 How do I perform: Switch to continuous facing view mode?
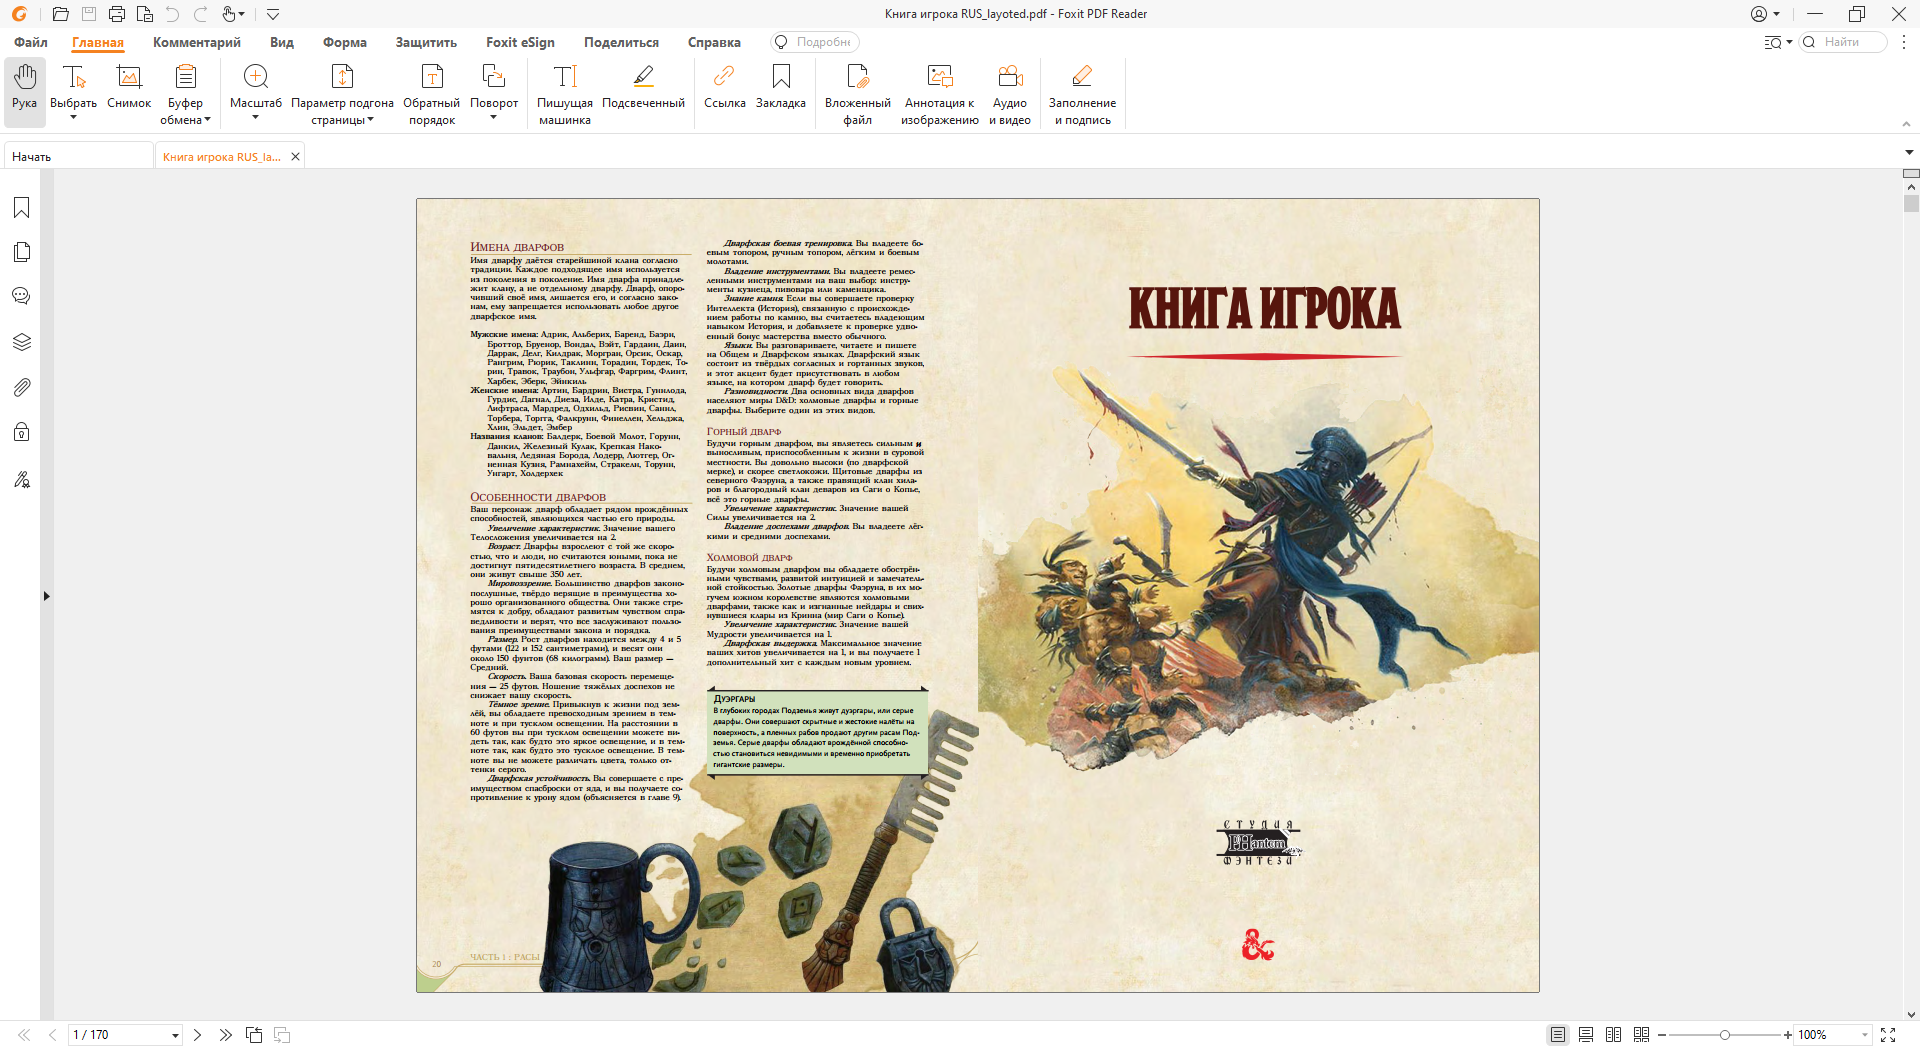pyautogui.click(x=1641, y=1035)
